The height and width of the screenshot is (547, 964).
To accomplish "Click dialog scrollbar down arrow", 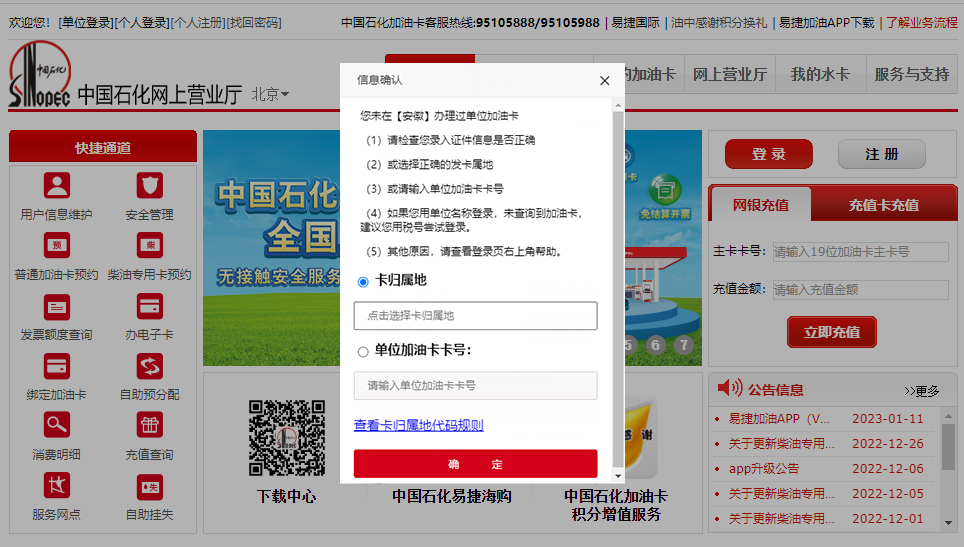I will tap(618, 476).
